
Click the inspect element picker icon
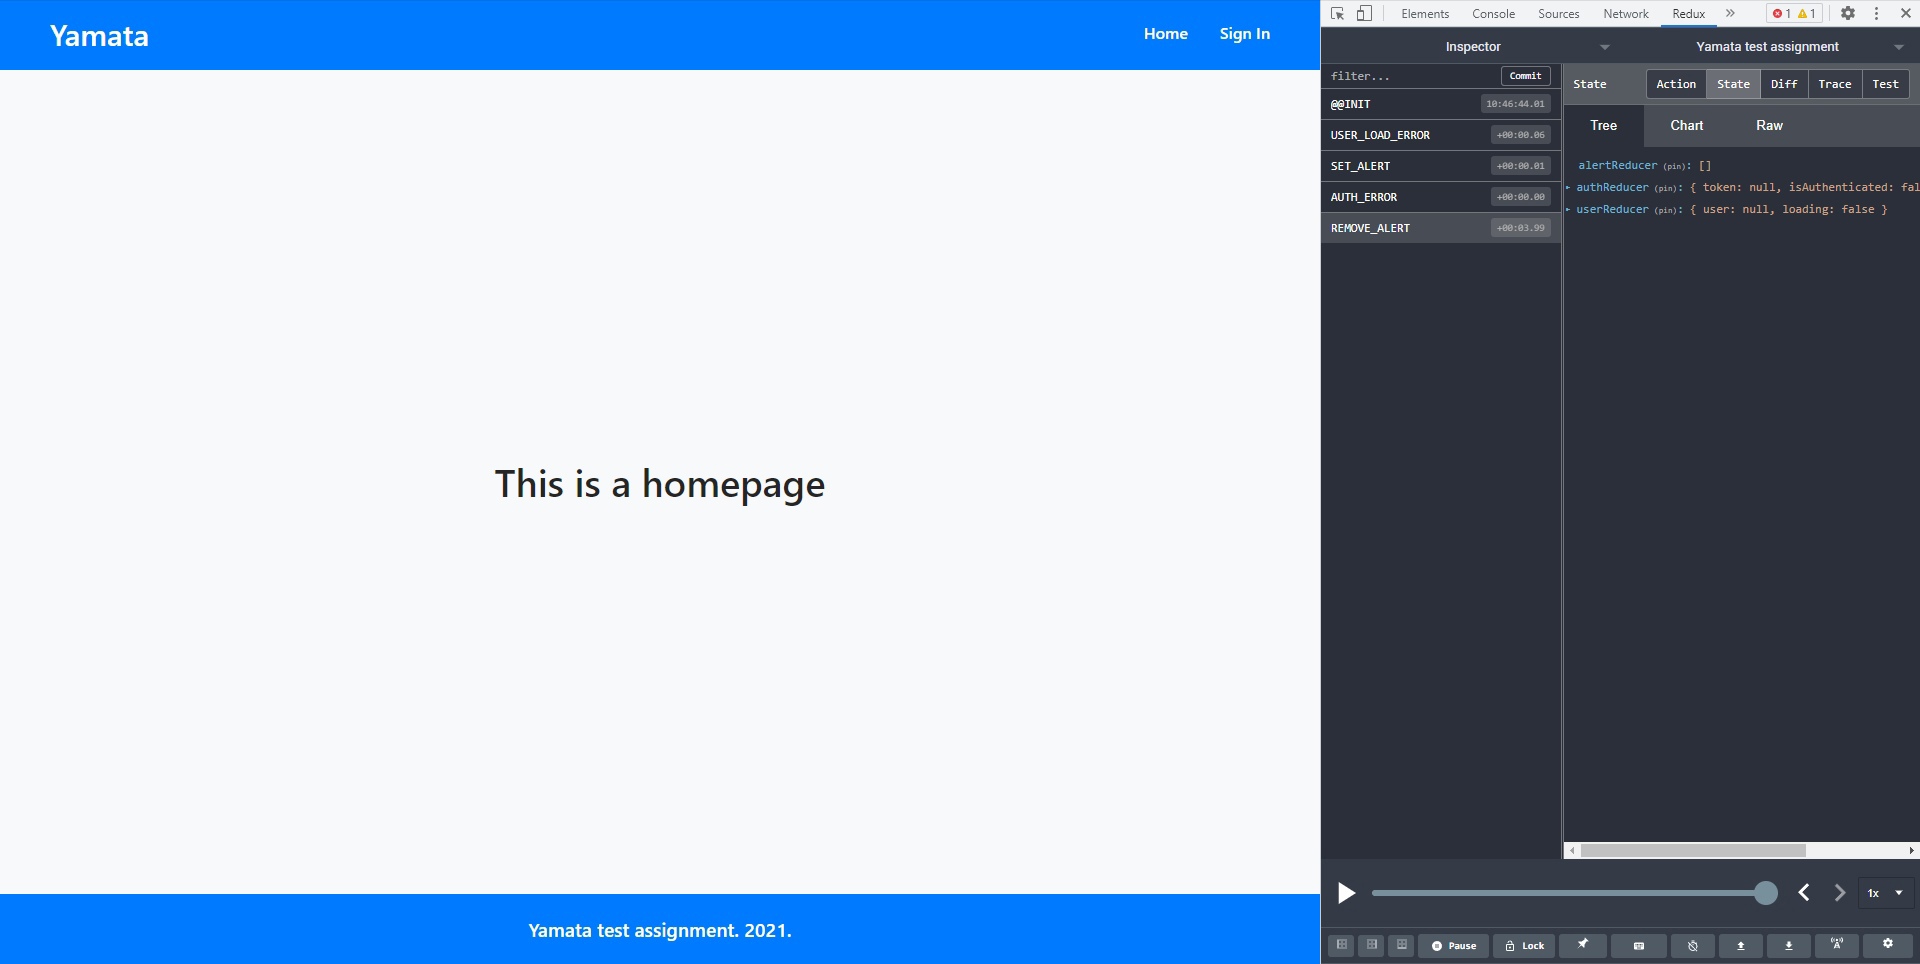tap(1338, 14)
